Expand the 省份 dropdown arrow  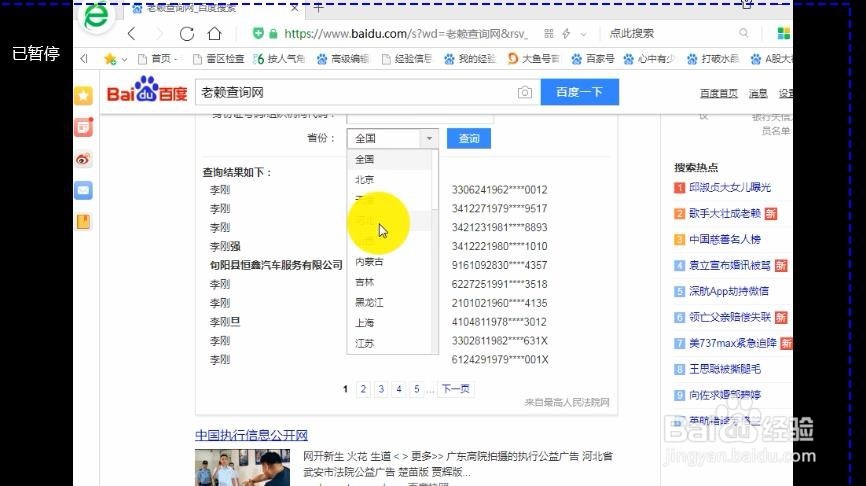coord(429,138)
